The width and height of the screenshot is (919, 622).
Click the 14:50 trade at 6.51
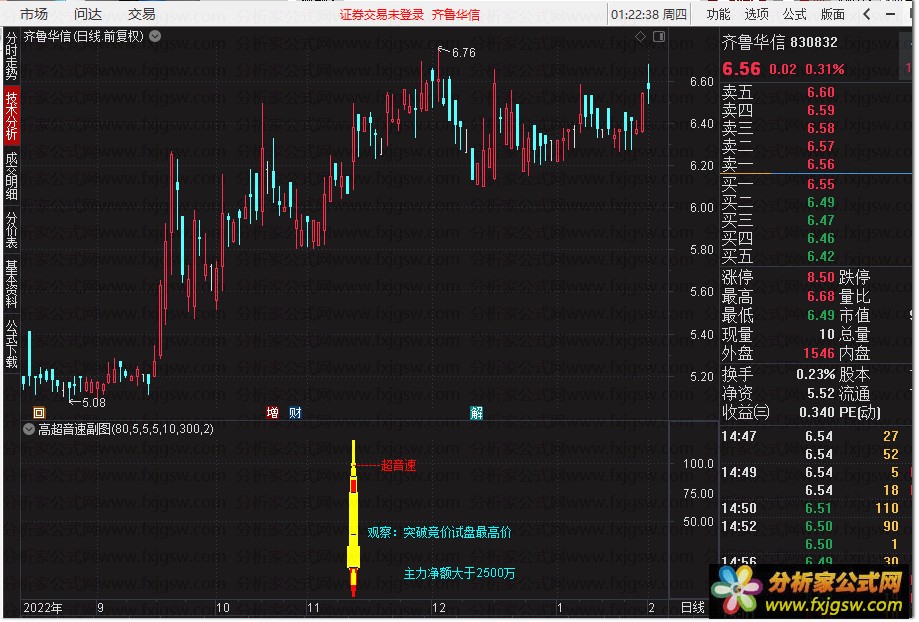(818, 508)
